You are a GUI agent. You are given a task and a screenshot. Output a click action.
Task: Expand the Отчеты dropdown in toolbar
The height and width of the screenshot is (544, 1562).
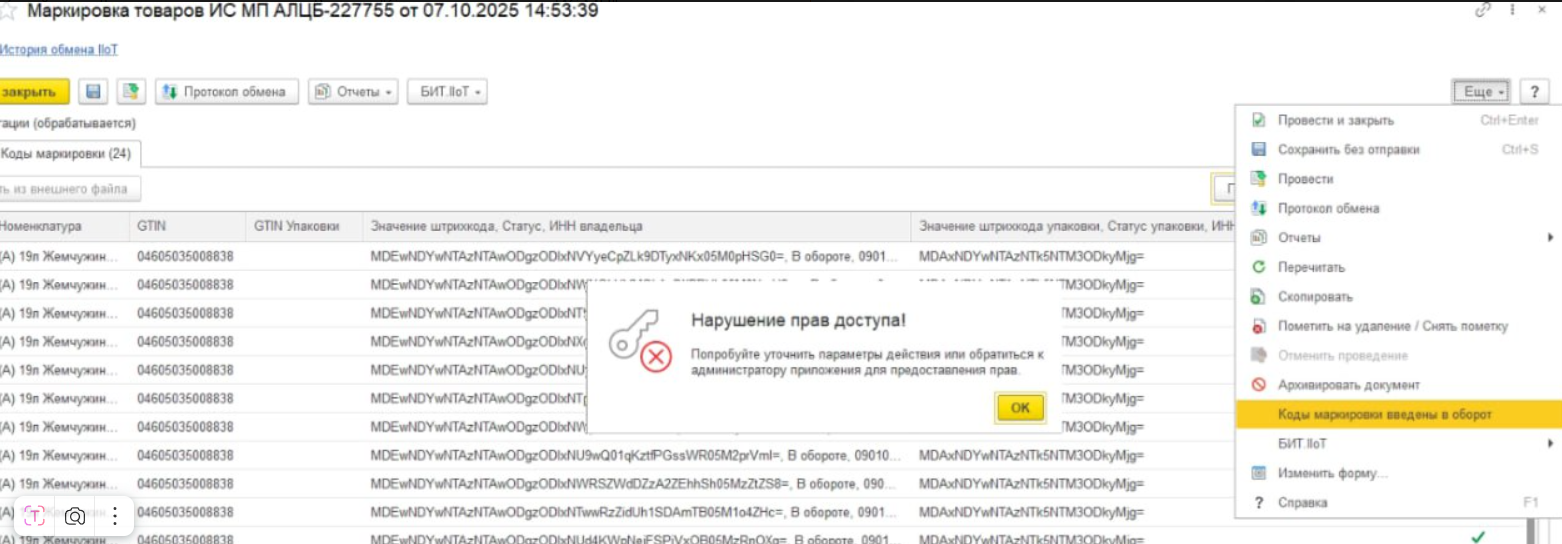[x=353, y=92]
